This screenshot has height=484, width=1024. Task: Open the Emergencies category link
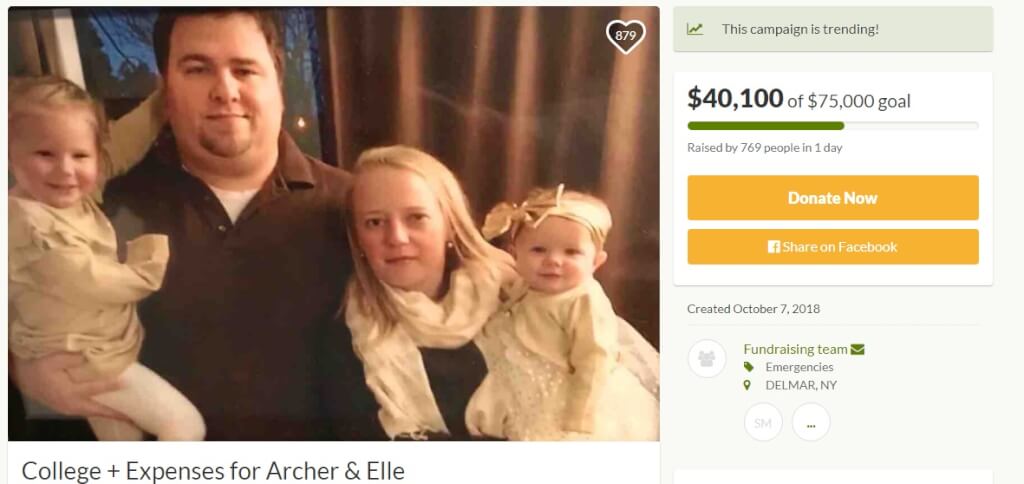[799, 367]
